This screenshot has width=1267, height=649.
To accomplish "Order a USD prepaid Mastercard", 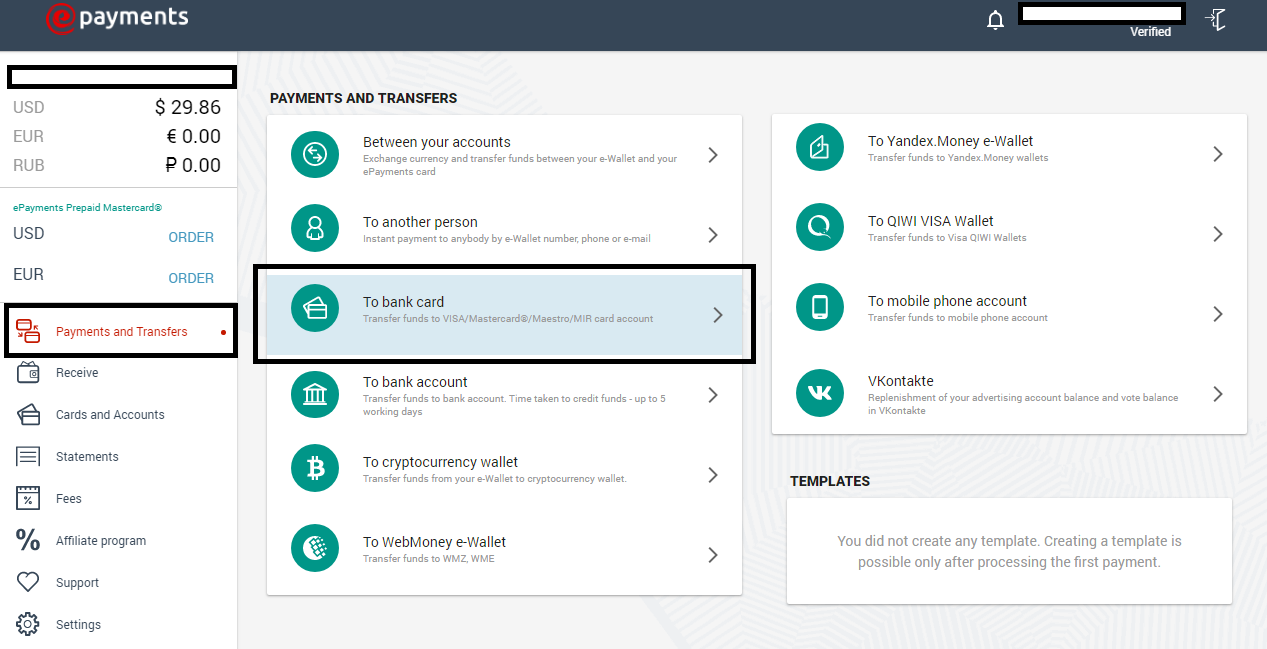I will point(191,237).
